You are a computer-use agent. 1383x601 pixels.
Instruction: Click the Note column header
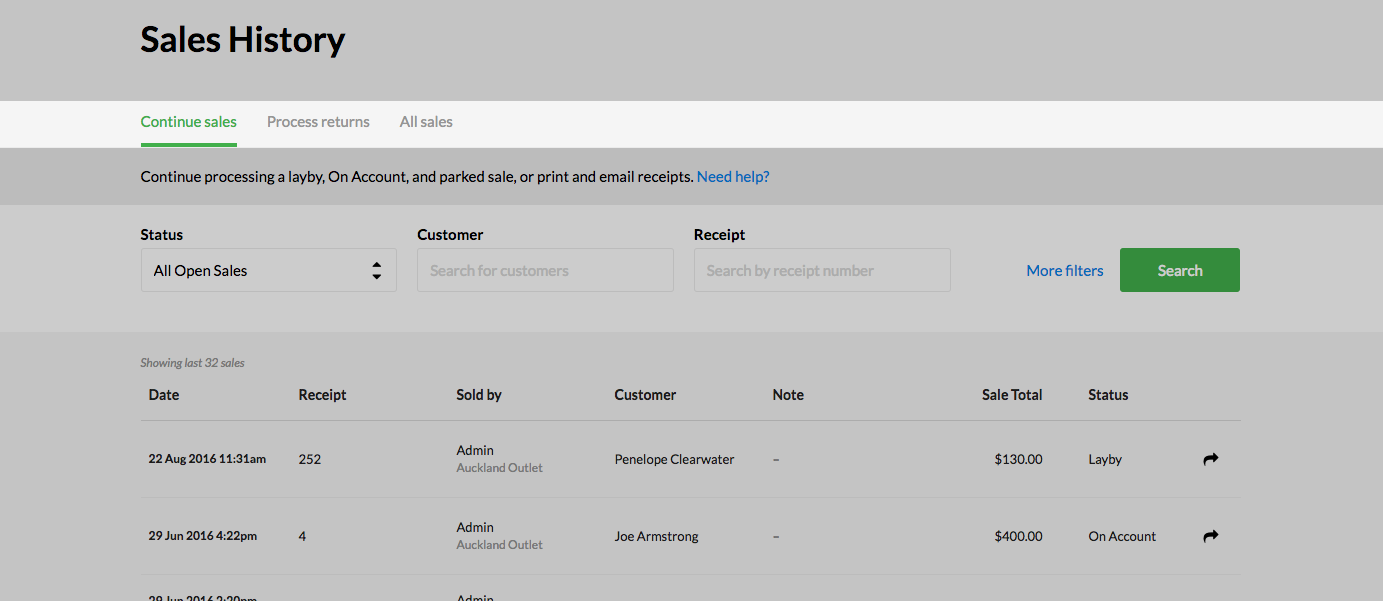(788, 395)
